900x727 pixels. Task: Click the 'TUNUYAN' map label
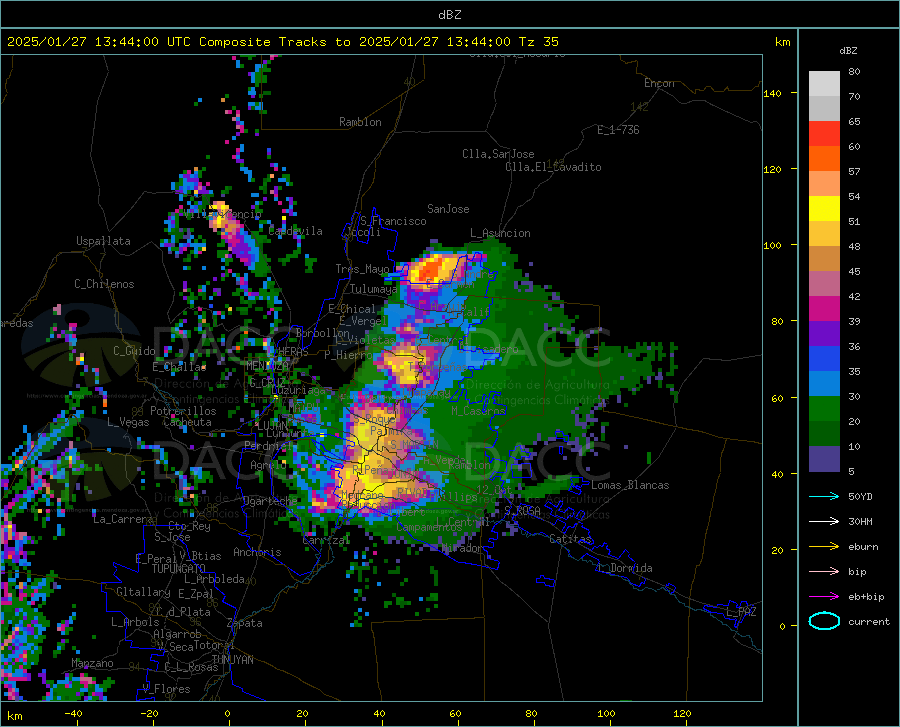pos(232,660)
